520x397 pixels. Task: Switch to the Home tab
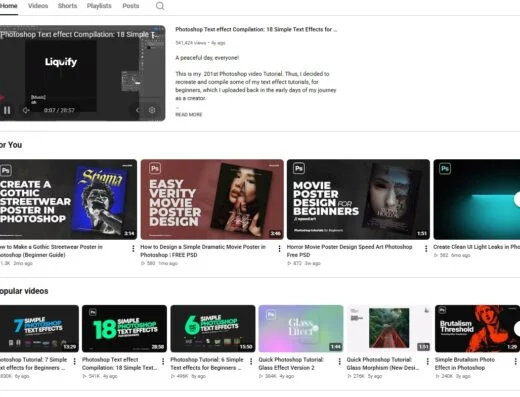[x=9, y=6]
